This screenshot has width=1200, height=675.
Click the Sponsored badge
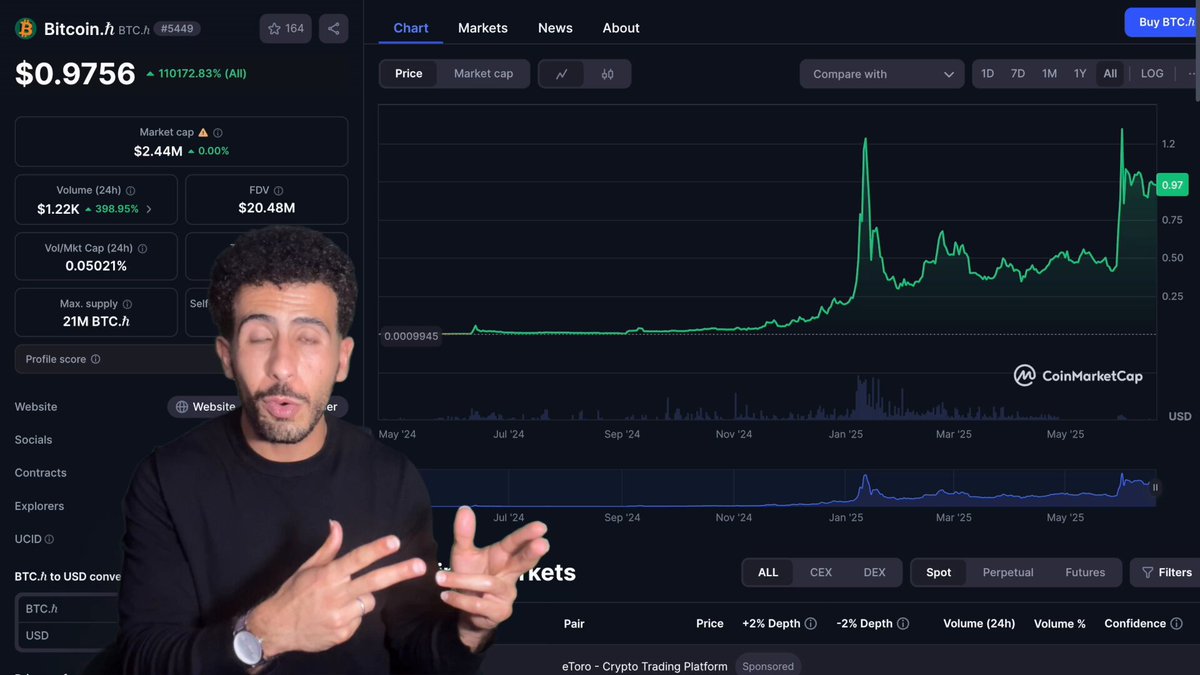click(768, 666)
